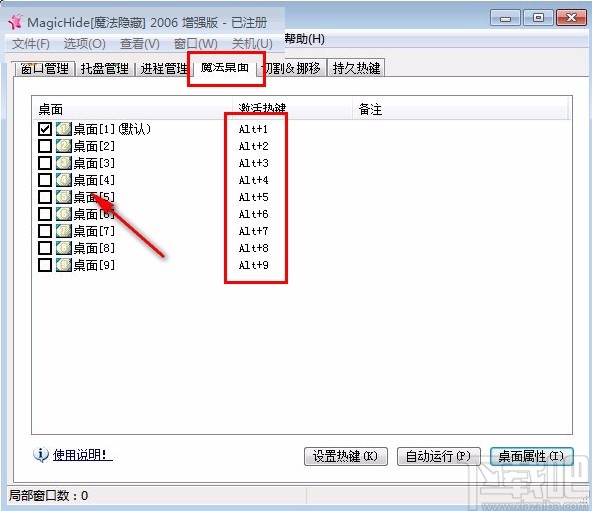The image size is (592, 511).
Task: Select the Alt+5 hotkey cell
Action: (x=253, y=197)
